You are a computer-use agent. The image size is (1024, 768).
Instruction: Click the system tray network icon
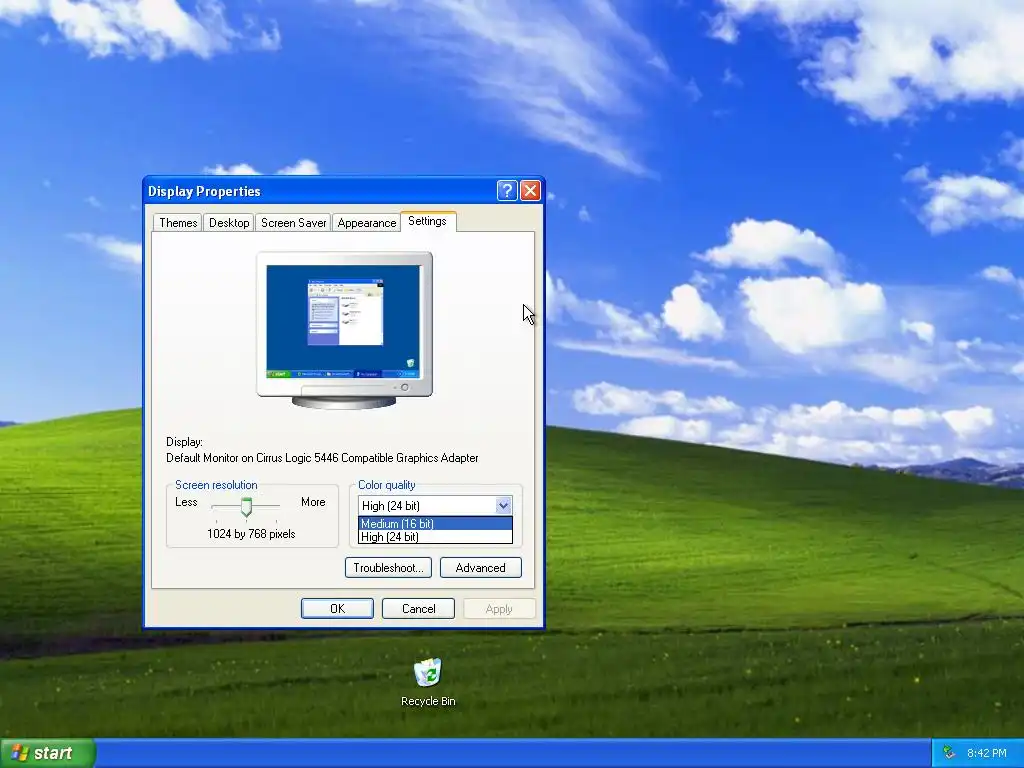click(x=949, y=753)
